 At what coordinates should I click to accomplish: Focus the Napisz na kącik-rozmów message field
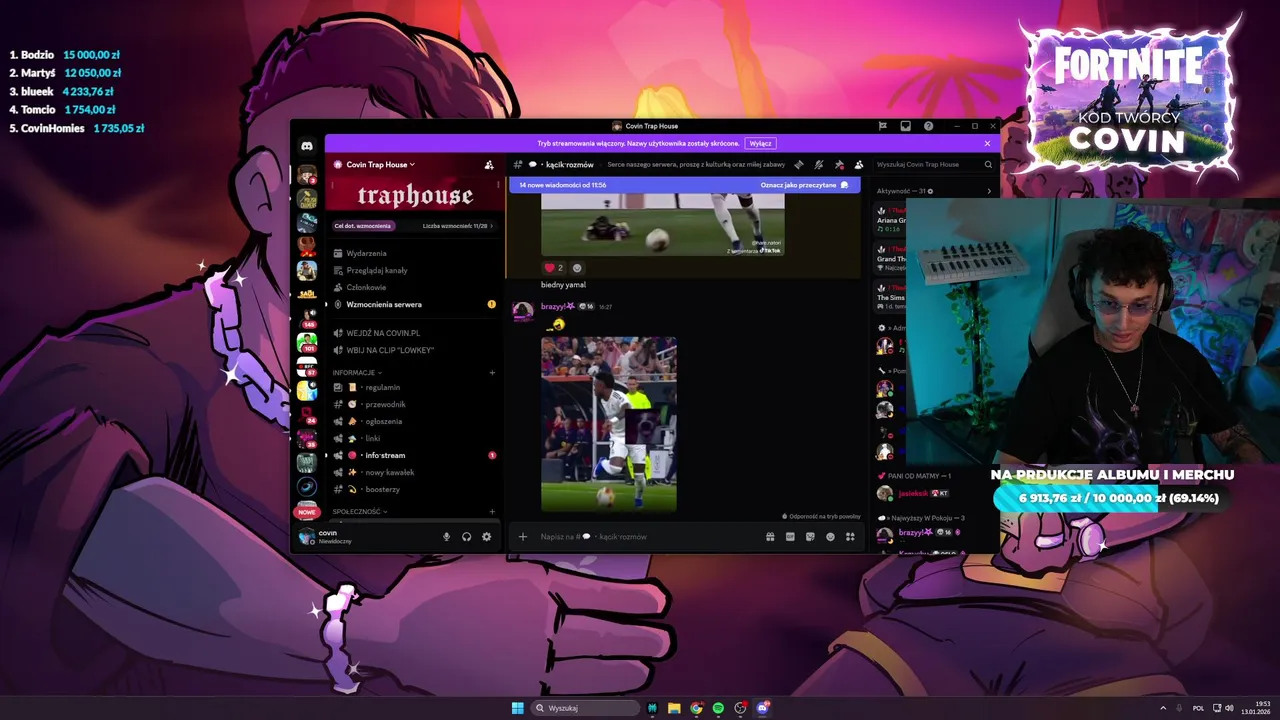tap(650, 537)
